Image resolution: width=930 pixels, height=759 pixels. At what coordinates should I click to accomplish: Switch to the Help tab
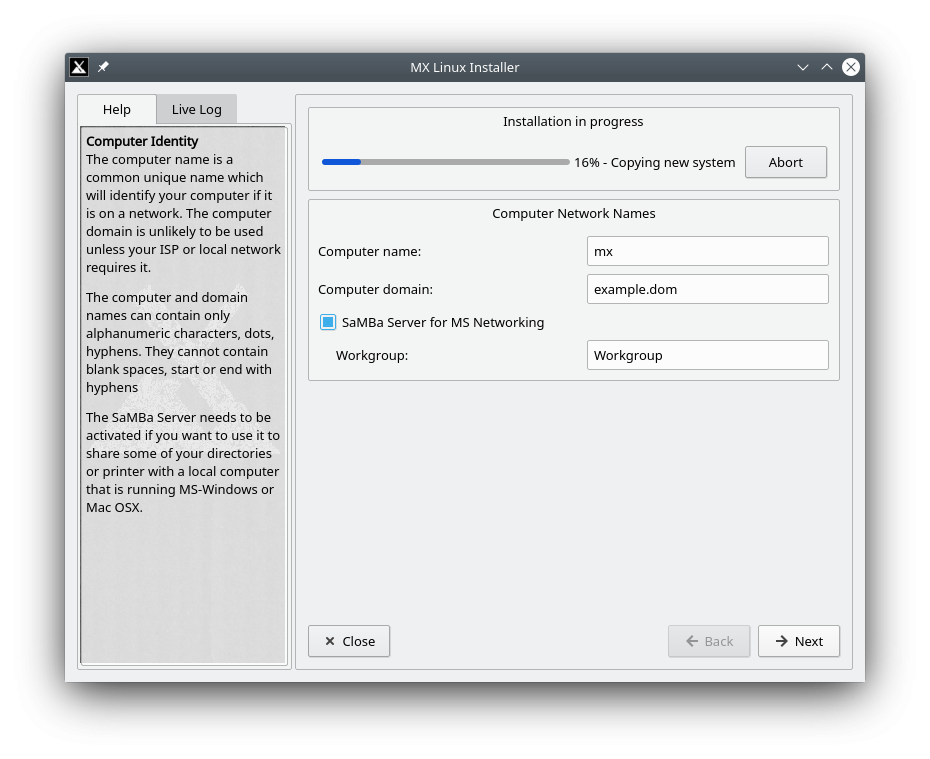click(x=117, y=110)
